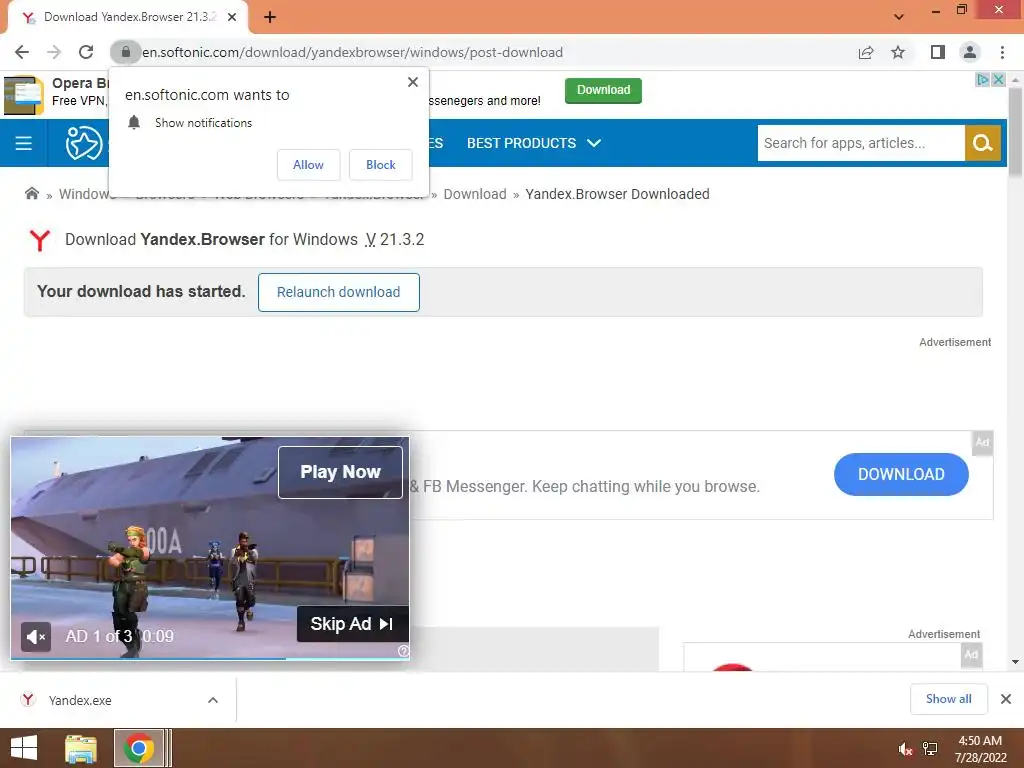Open the tab search dropdown

tap(899, 17)
